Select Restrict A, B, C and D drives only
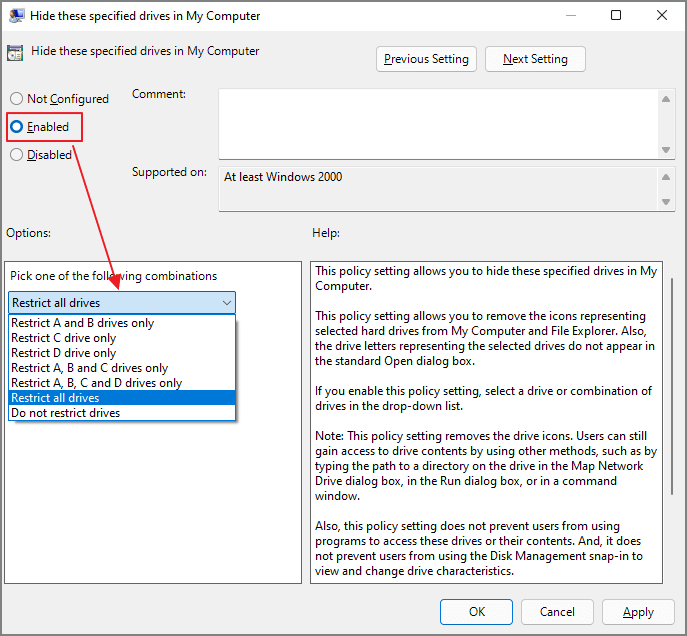Viewport: 687px width, 636px height. [x=97, y=383]
